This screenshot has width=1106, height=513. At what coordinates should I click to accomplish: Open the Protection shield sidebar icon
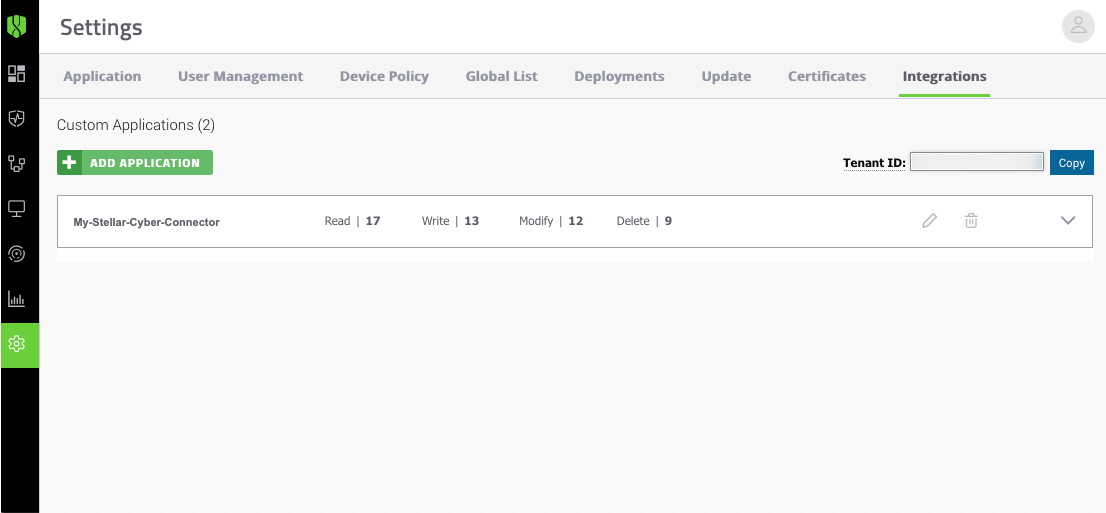click(x=17, y=118)
